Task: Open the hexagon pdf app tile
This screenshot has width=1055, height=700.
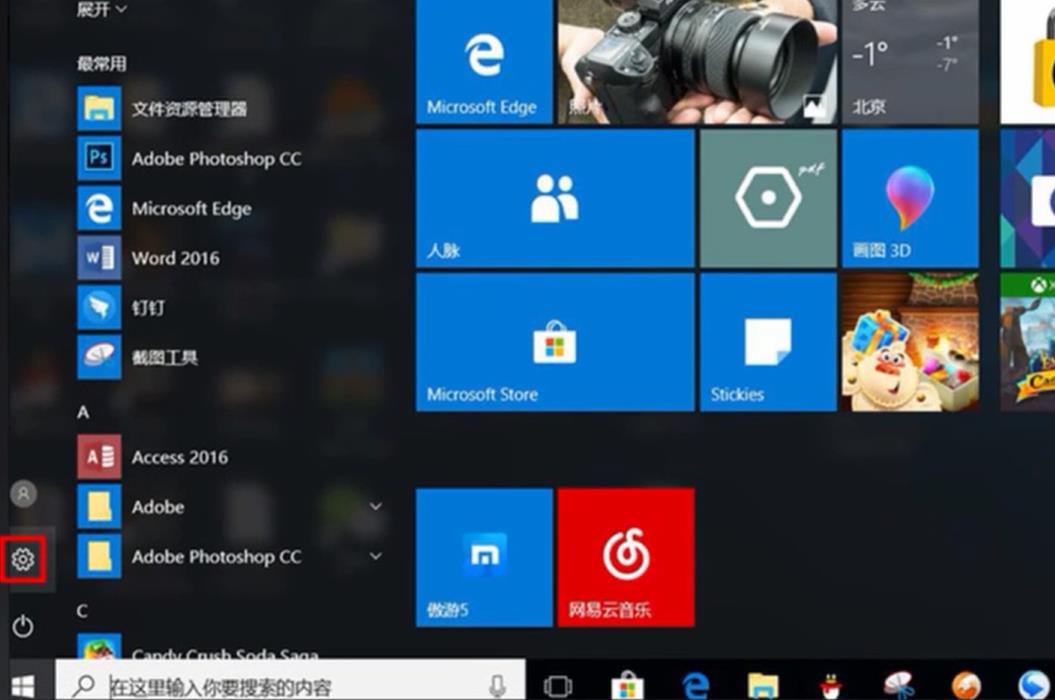Action: 768,199
